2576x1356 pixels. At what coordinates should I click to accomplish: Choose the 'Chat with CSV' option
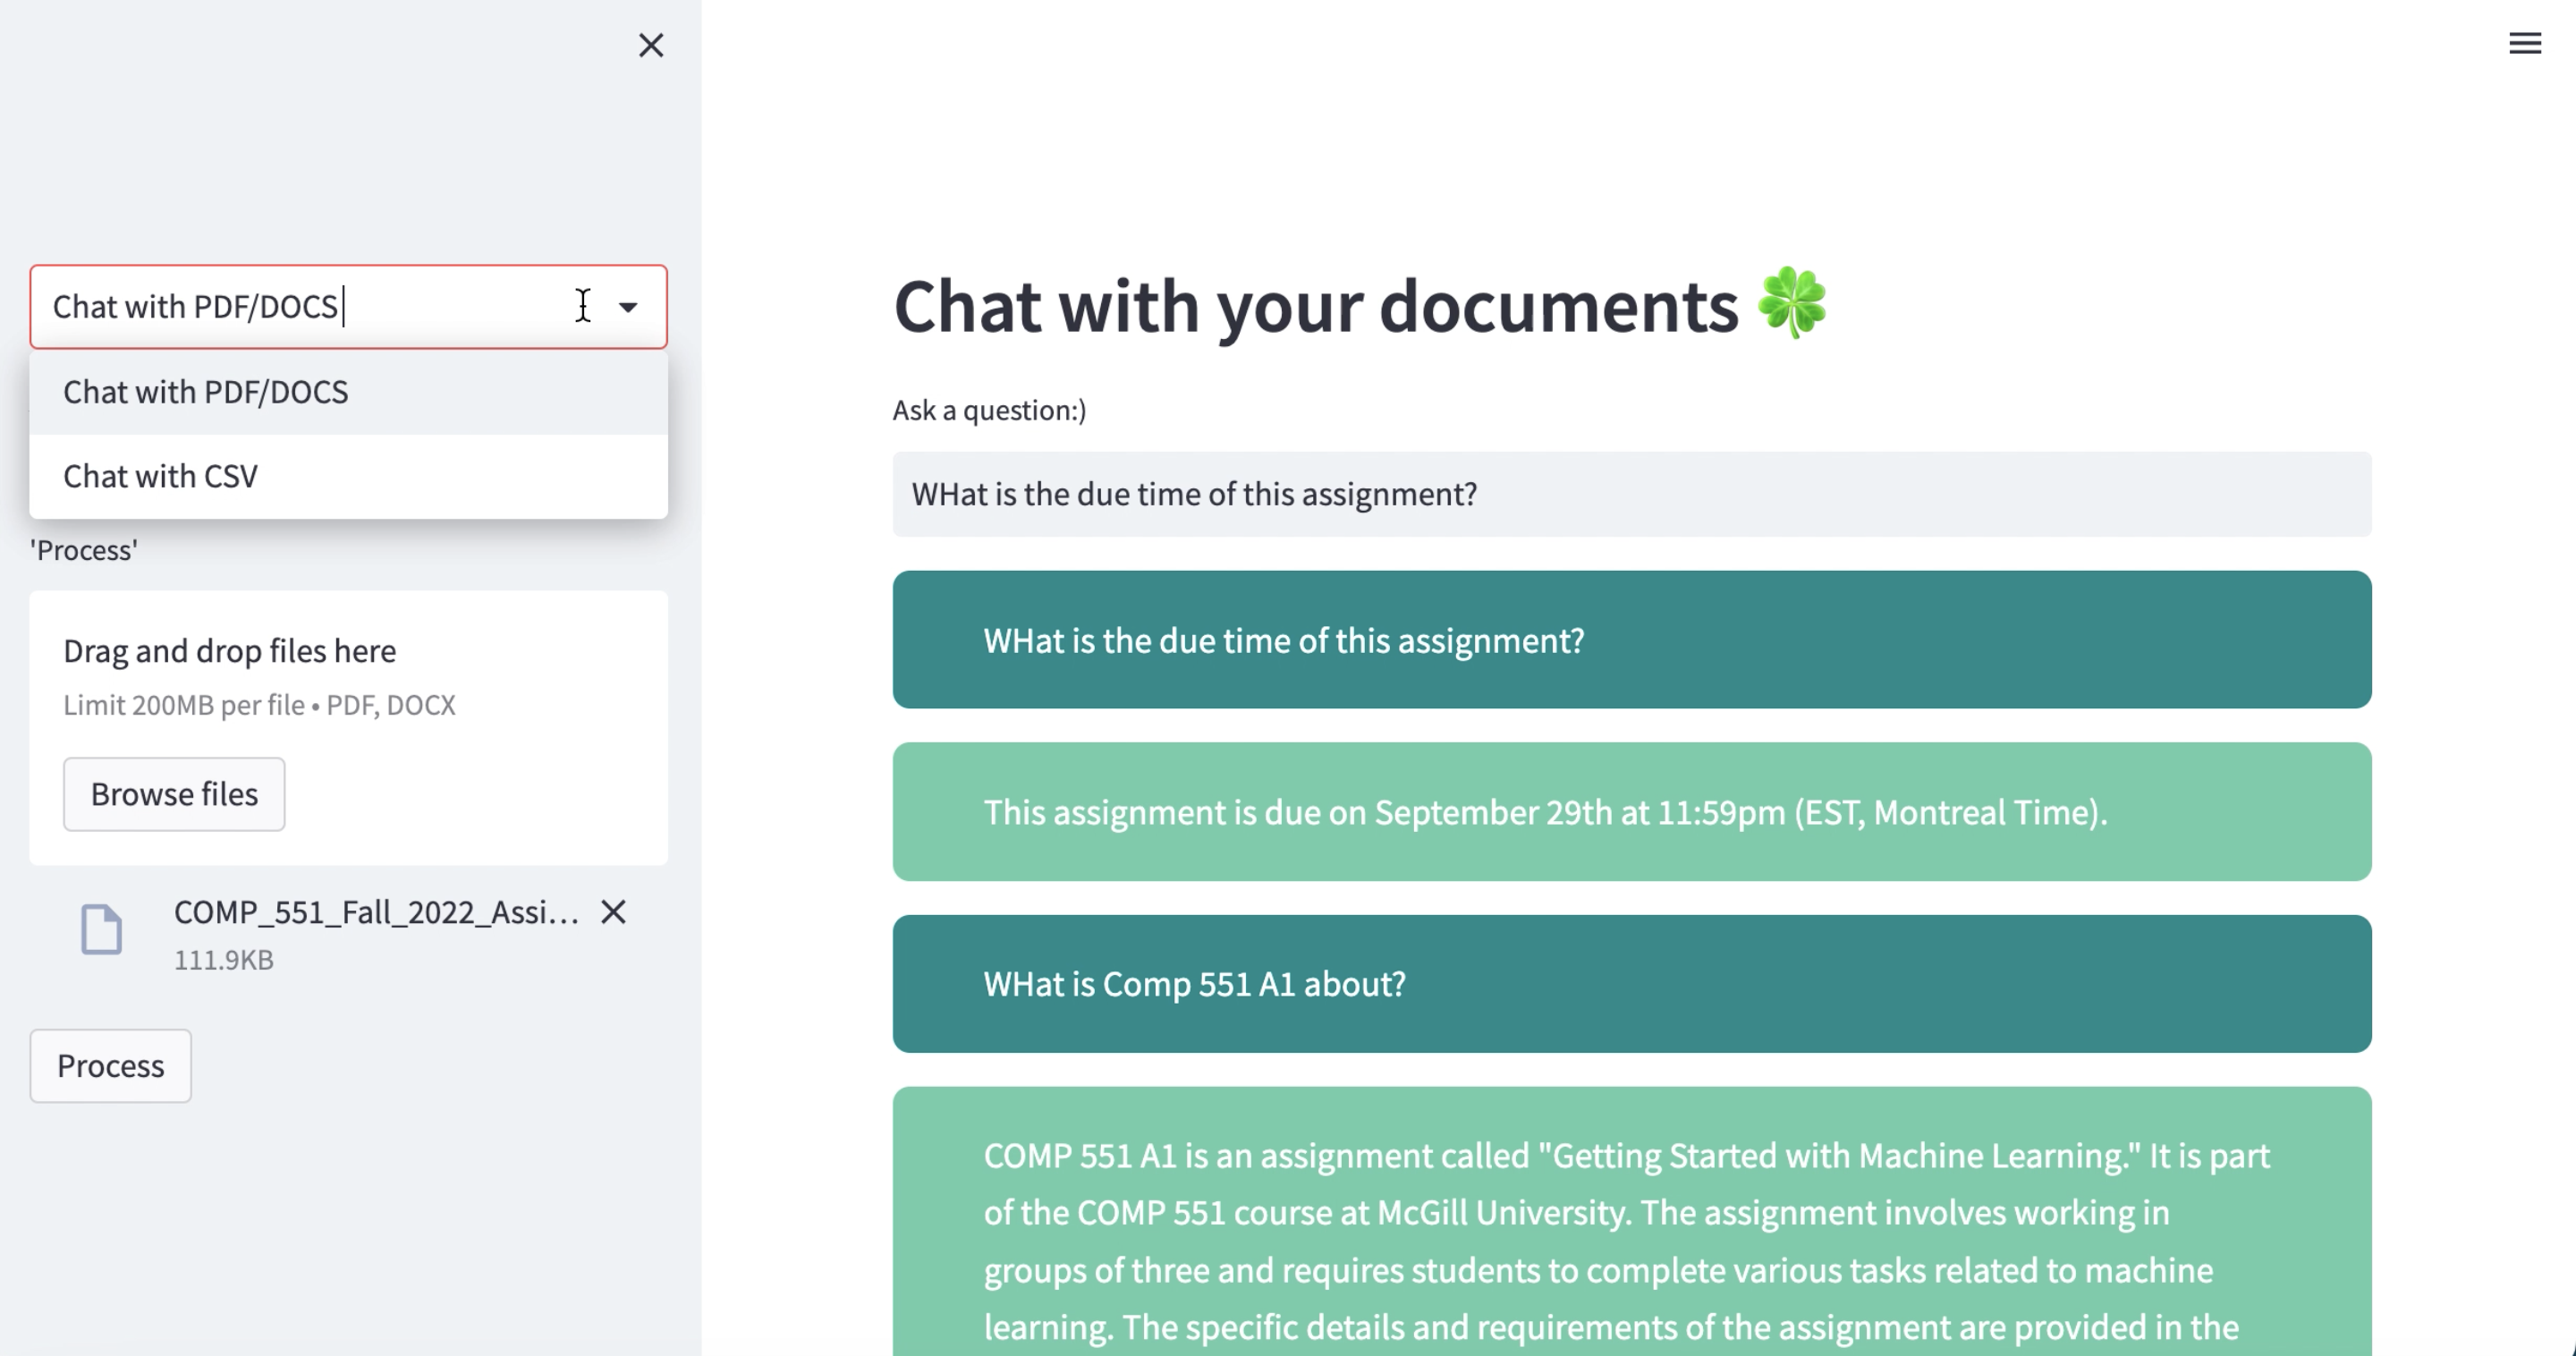pyautogui.click(x=161, y=476)
